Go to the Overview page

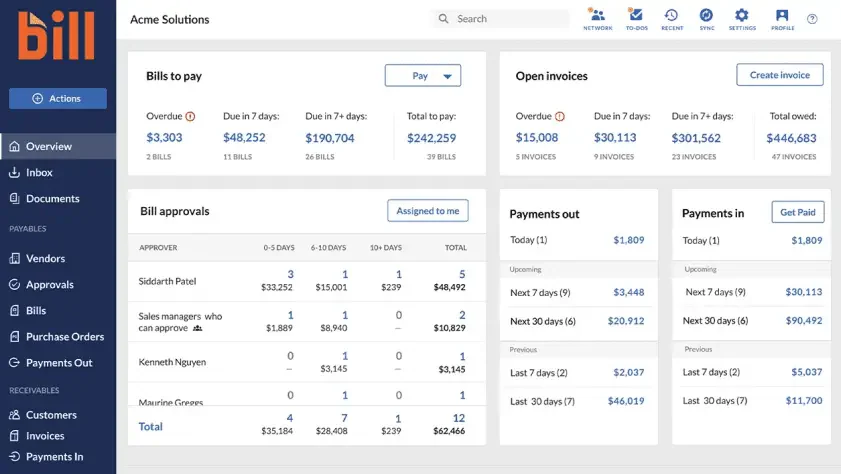pyautogui.click(x=58, y=146)
